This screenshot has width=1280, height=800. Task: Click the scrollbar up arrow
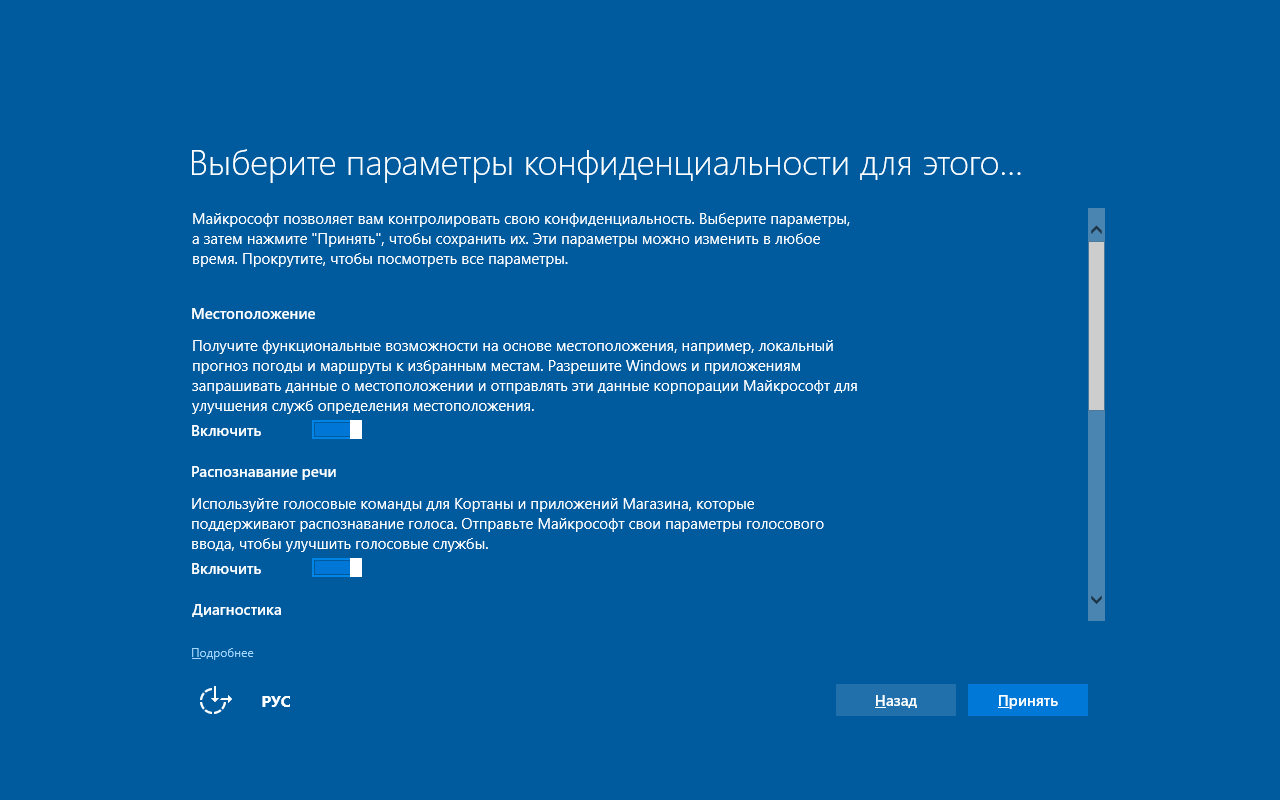(1096, 228)
